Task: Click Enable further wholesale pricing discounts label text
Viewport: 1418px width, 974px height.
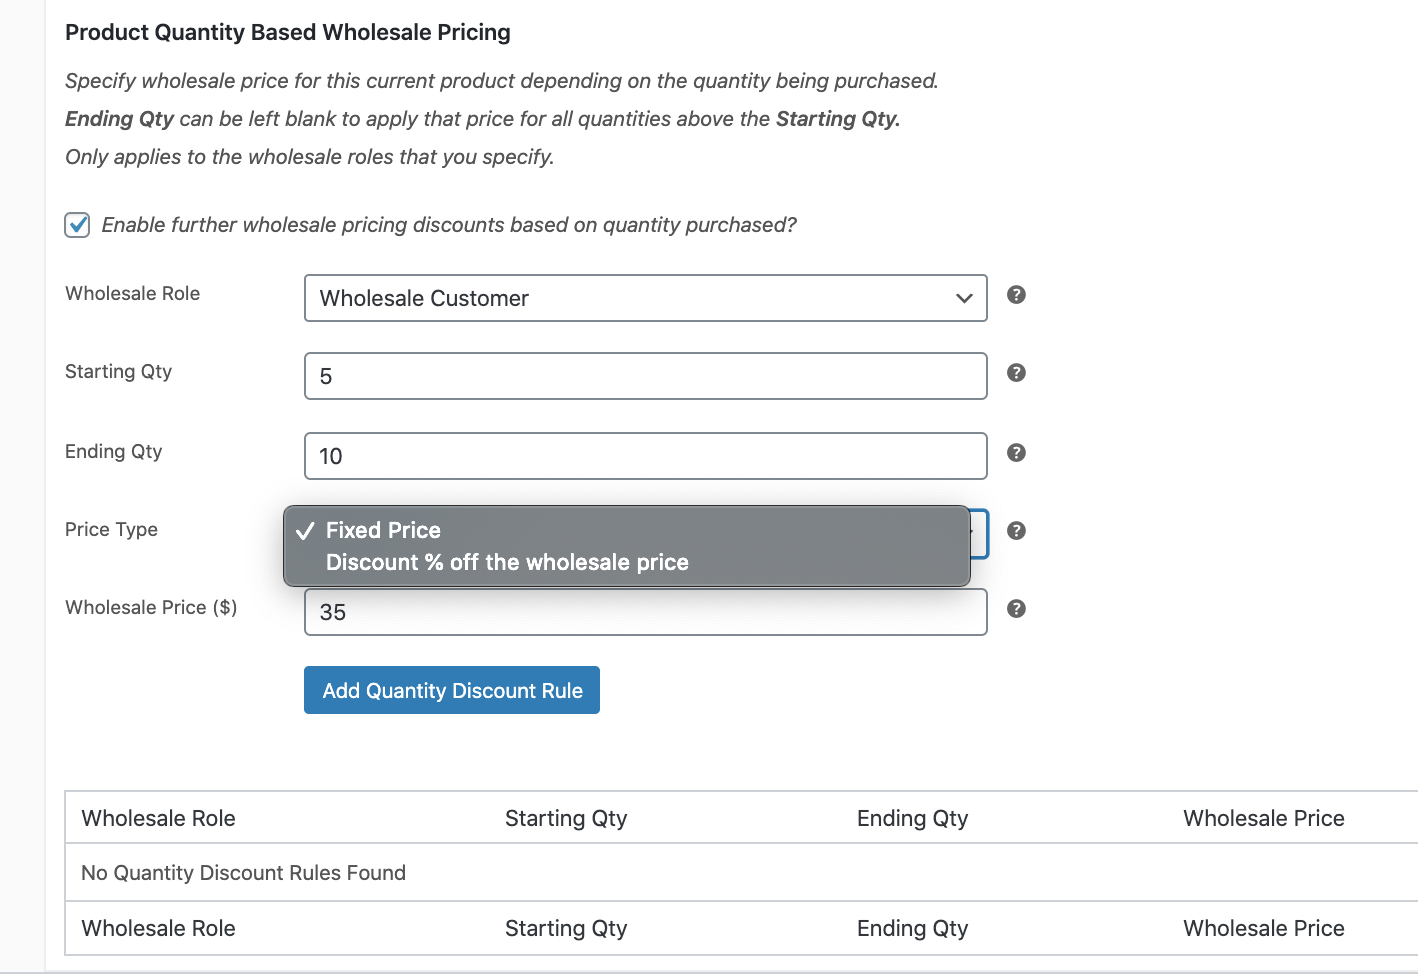Action: [x=449, y=225]
